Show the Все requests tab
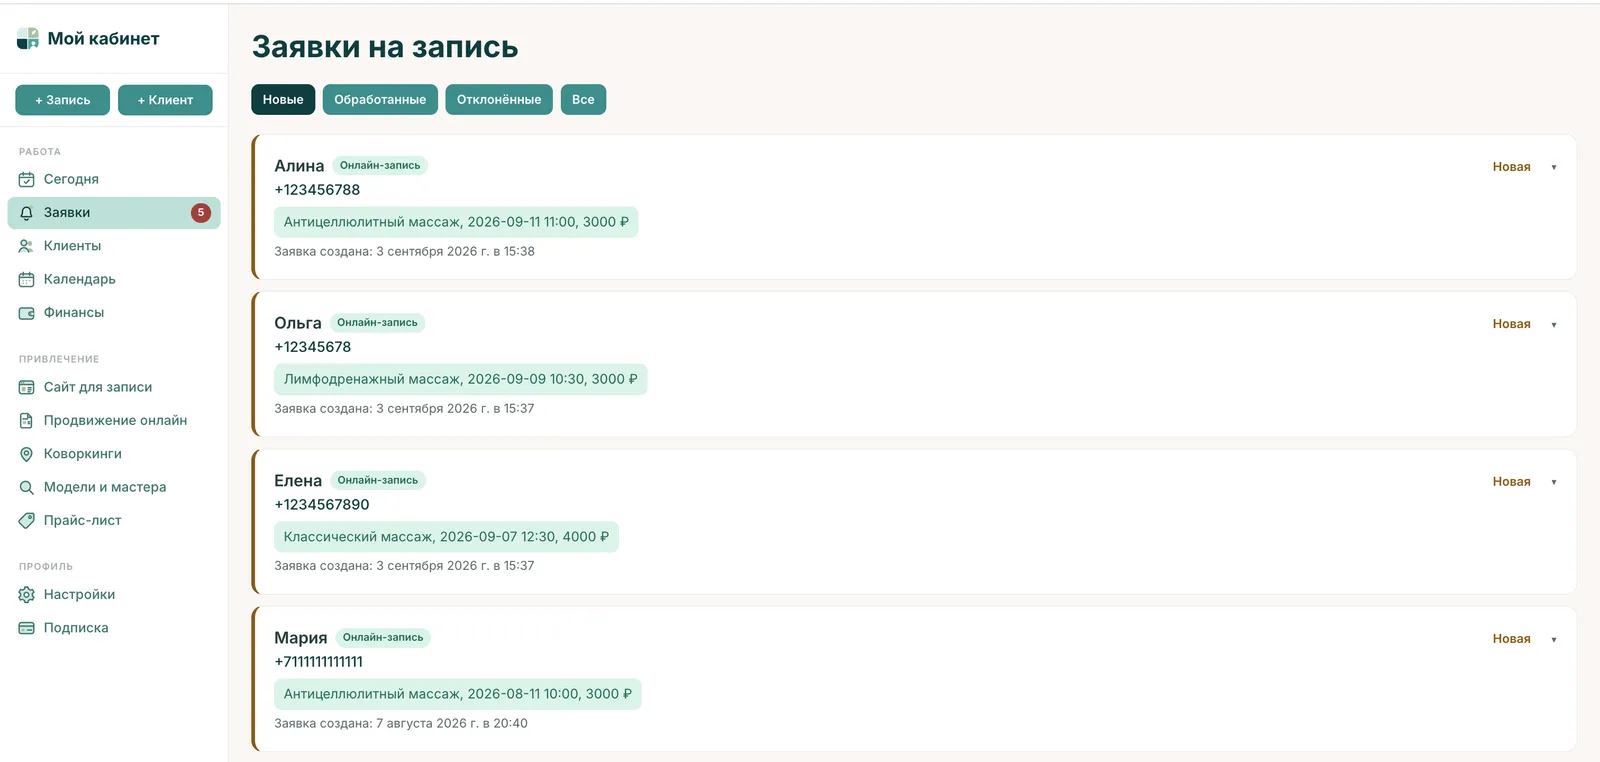Image resolution: width=1600 pixels, height=762 pixels. point(583,100)
